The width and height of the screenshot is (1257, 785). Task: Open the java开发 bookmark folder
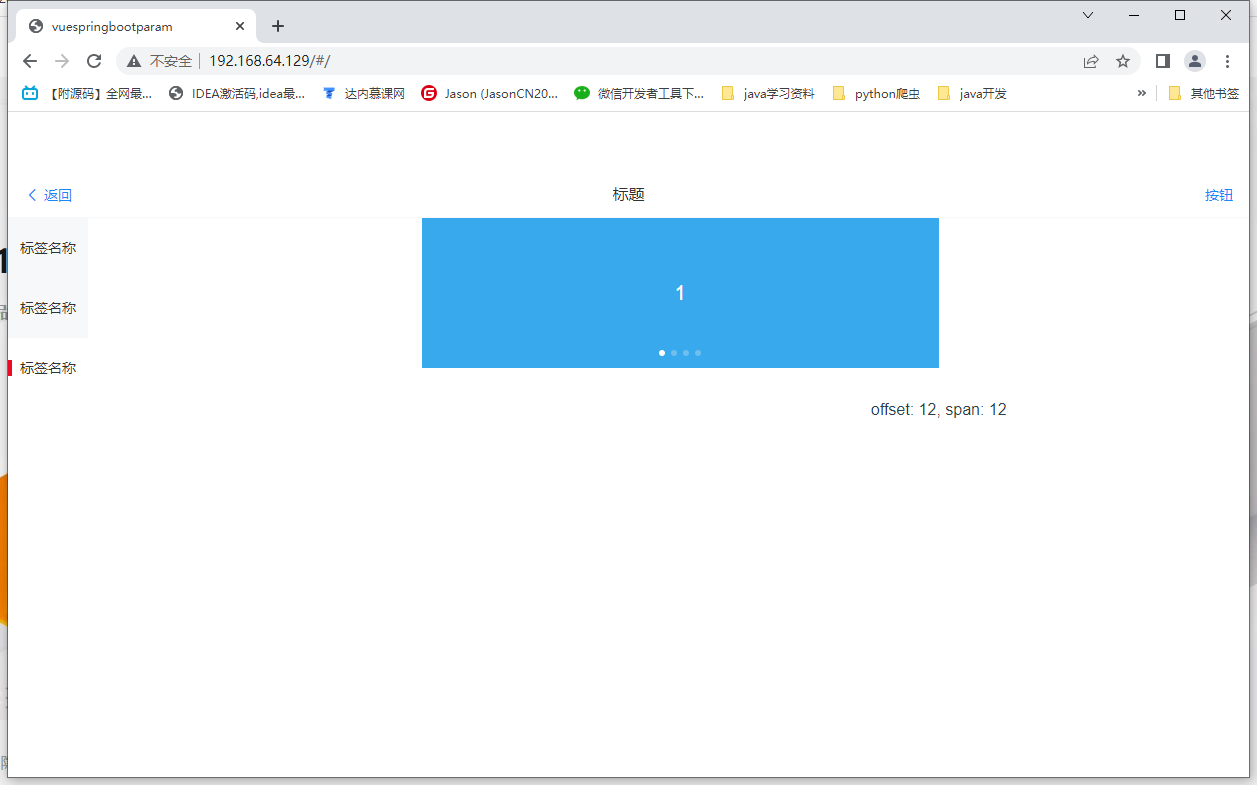pyautogui.click(x=972, y=93)
